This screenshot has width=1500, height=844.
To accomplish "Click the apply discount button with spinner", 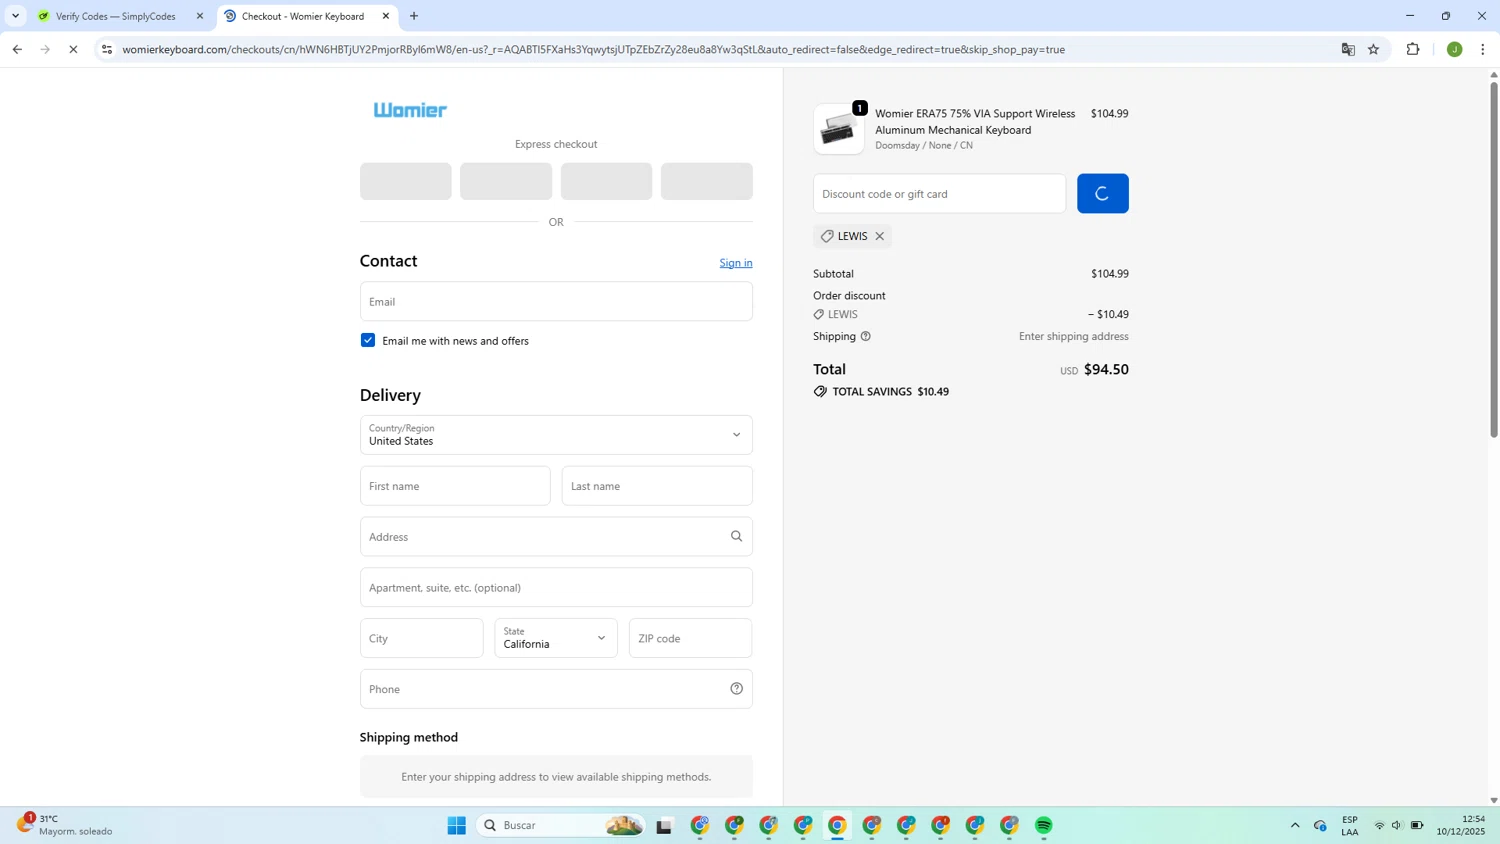I will click(1102, 194).
